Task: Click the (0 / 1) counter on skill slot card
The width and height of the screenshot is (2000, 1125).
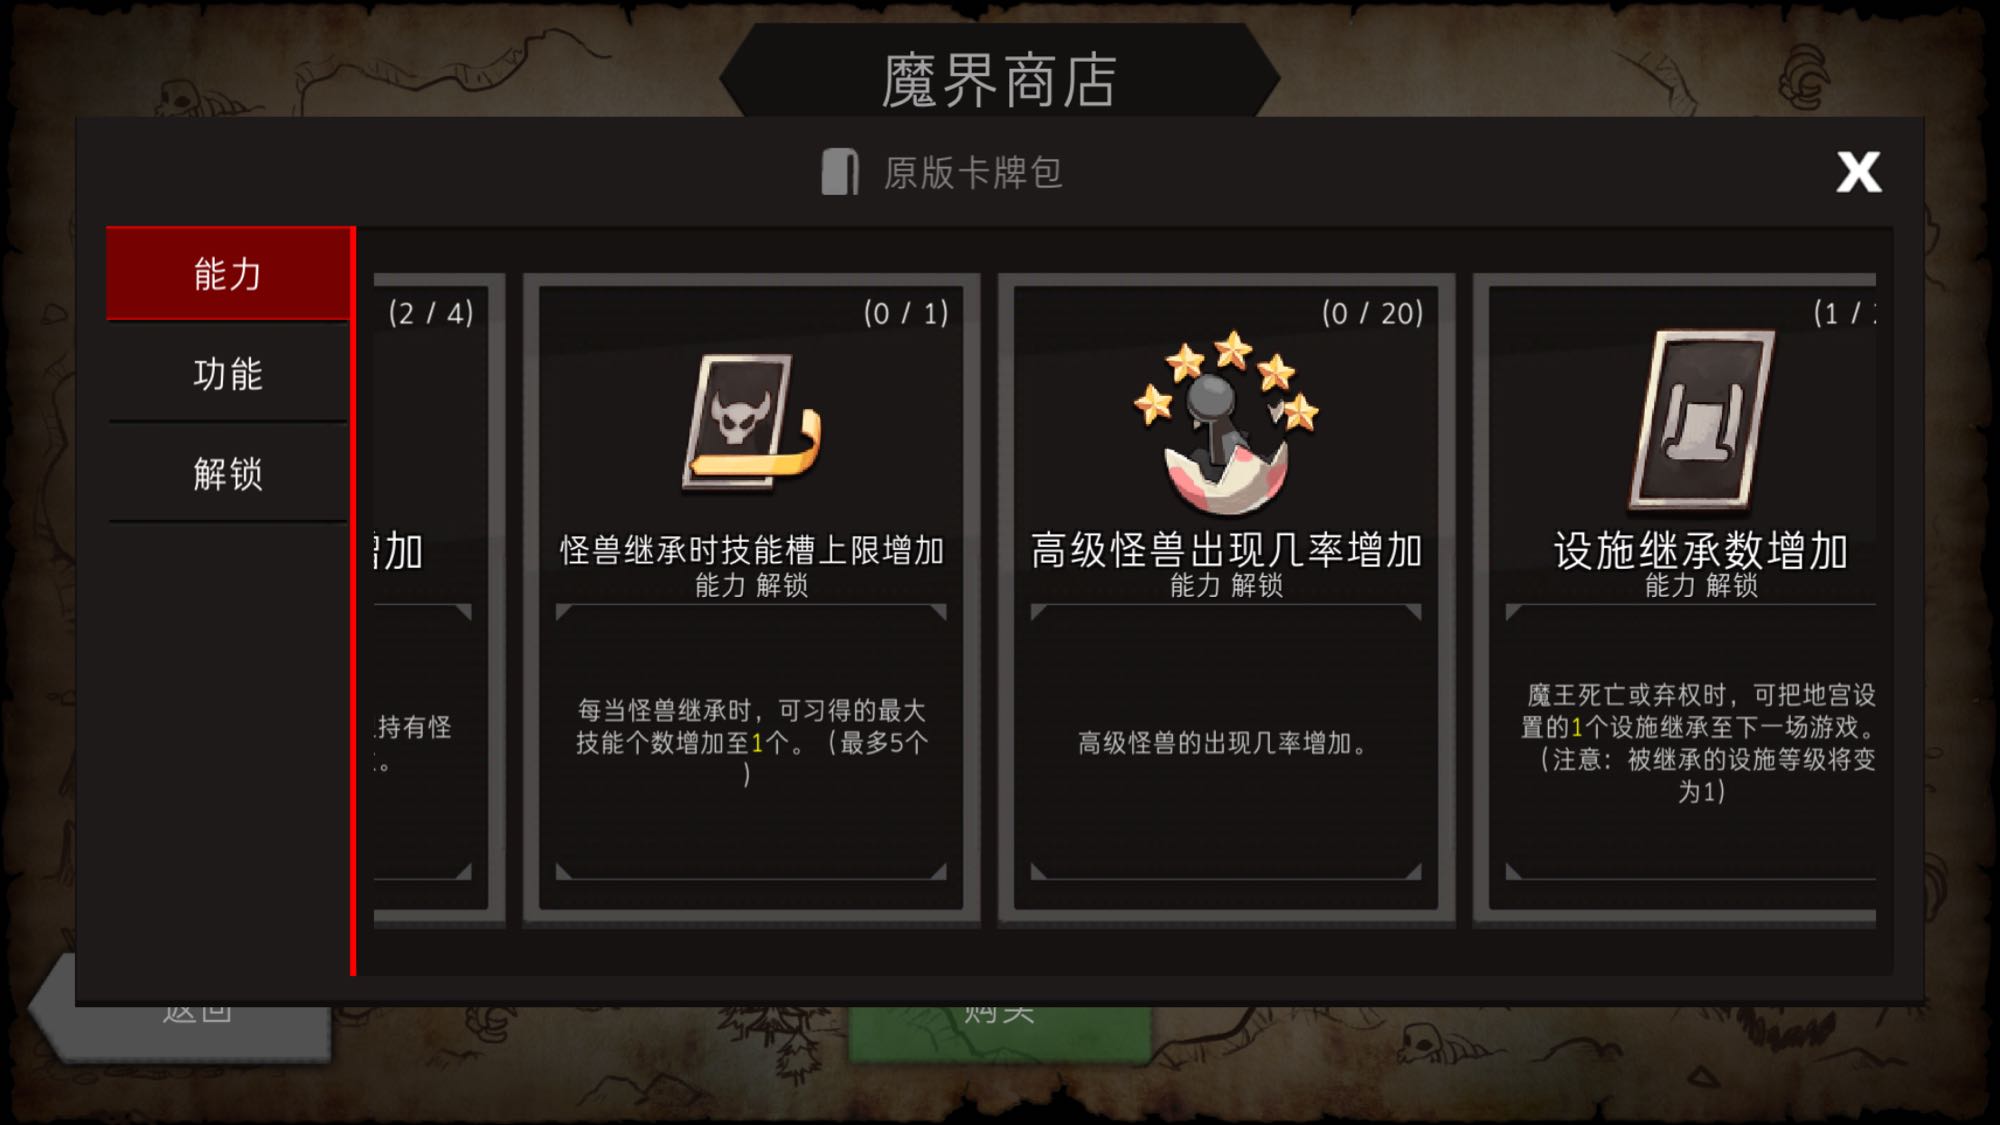Action: pyautogui.click(x=906, y=313)
